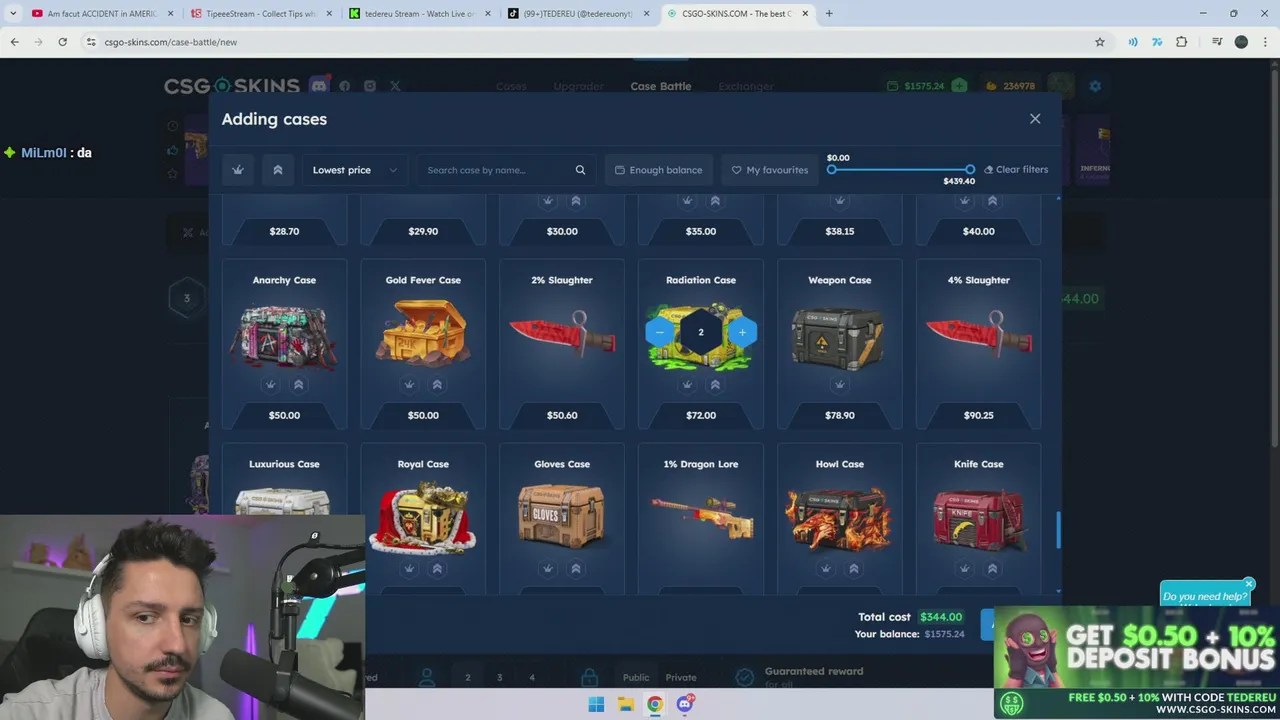Dismiss the help chat bubble with its X
The width and height of the screenshot is (1280, 720).
click(x=1249, y=583)
